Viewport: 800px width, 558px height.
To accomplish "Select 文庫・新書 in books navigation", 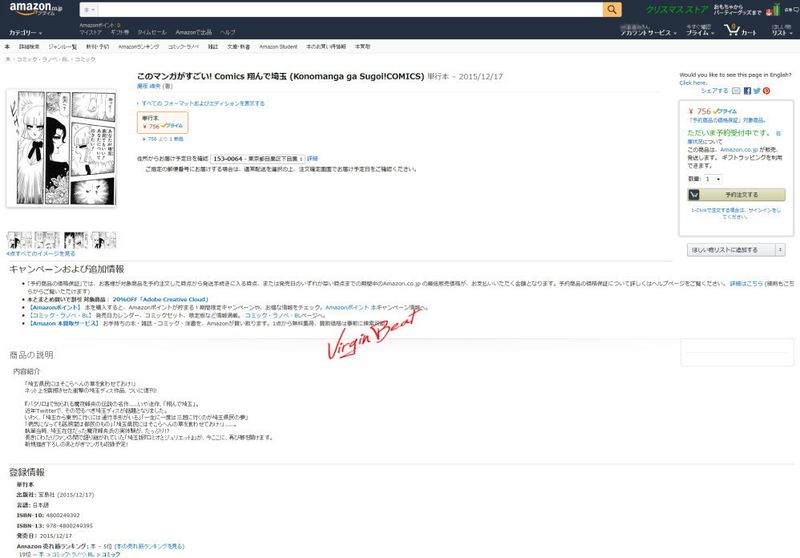I will pos(238,46).
